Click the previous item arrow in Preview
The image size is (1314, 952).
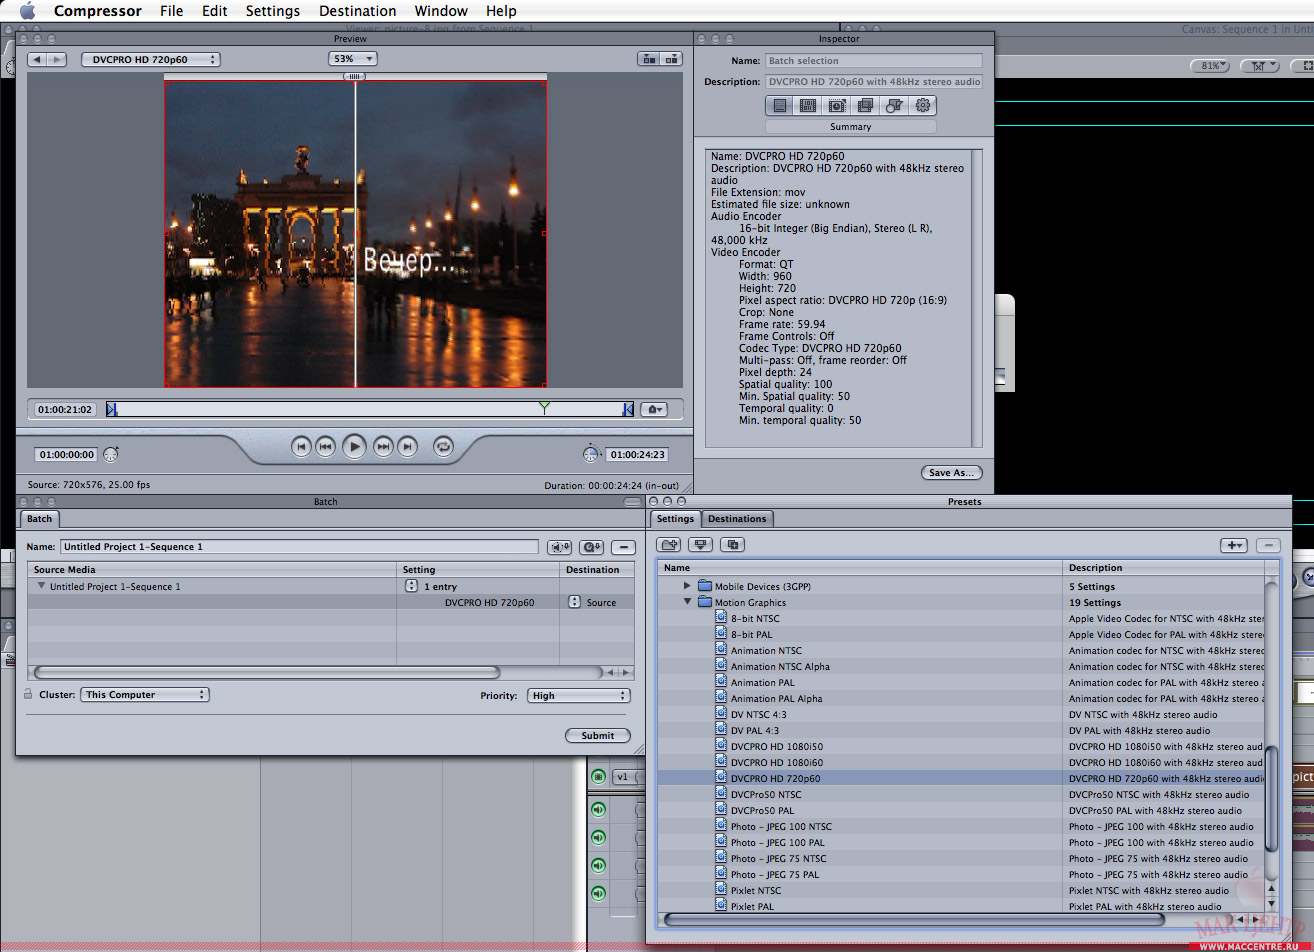[x=37, y=60]
